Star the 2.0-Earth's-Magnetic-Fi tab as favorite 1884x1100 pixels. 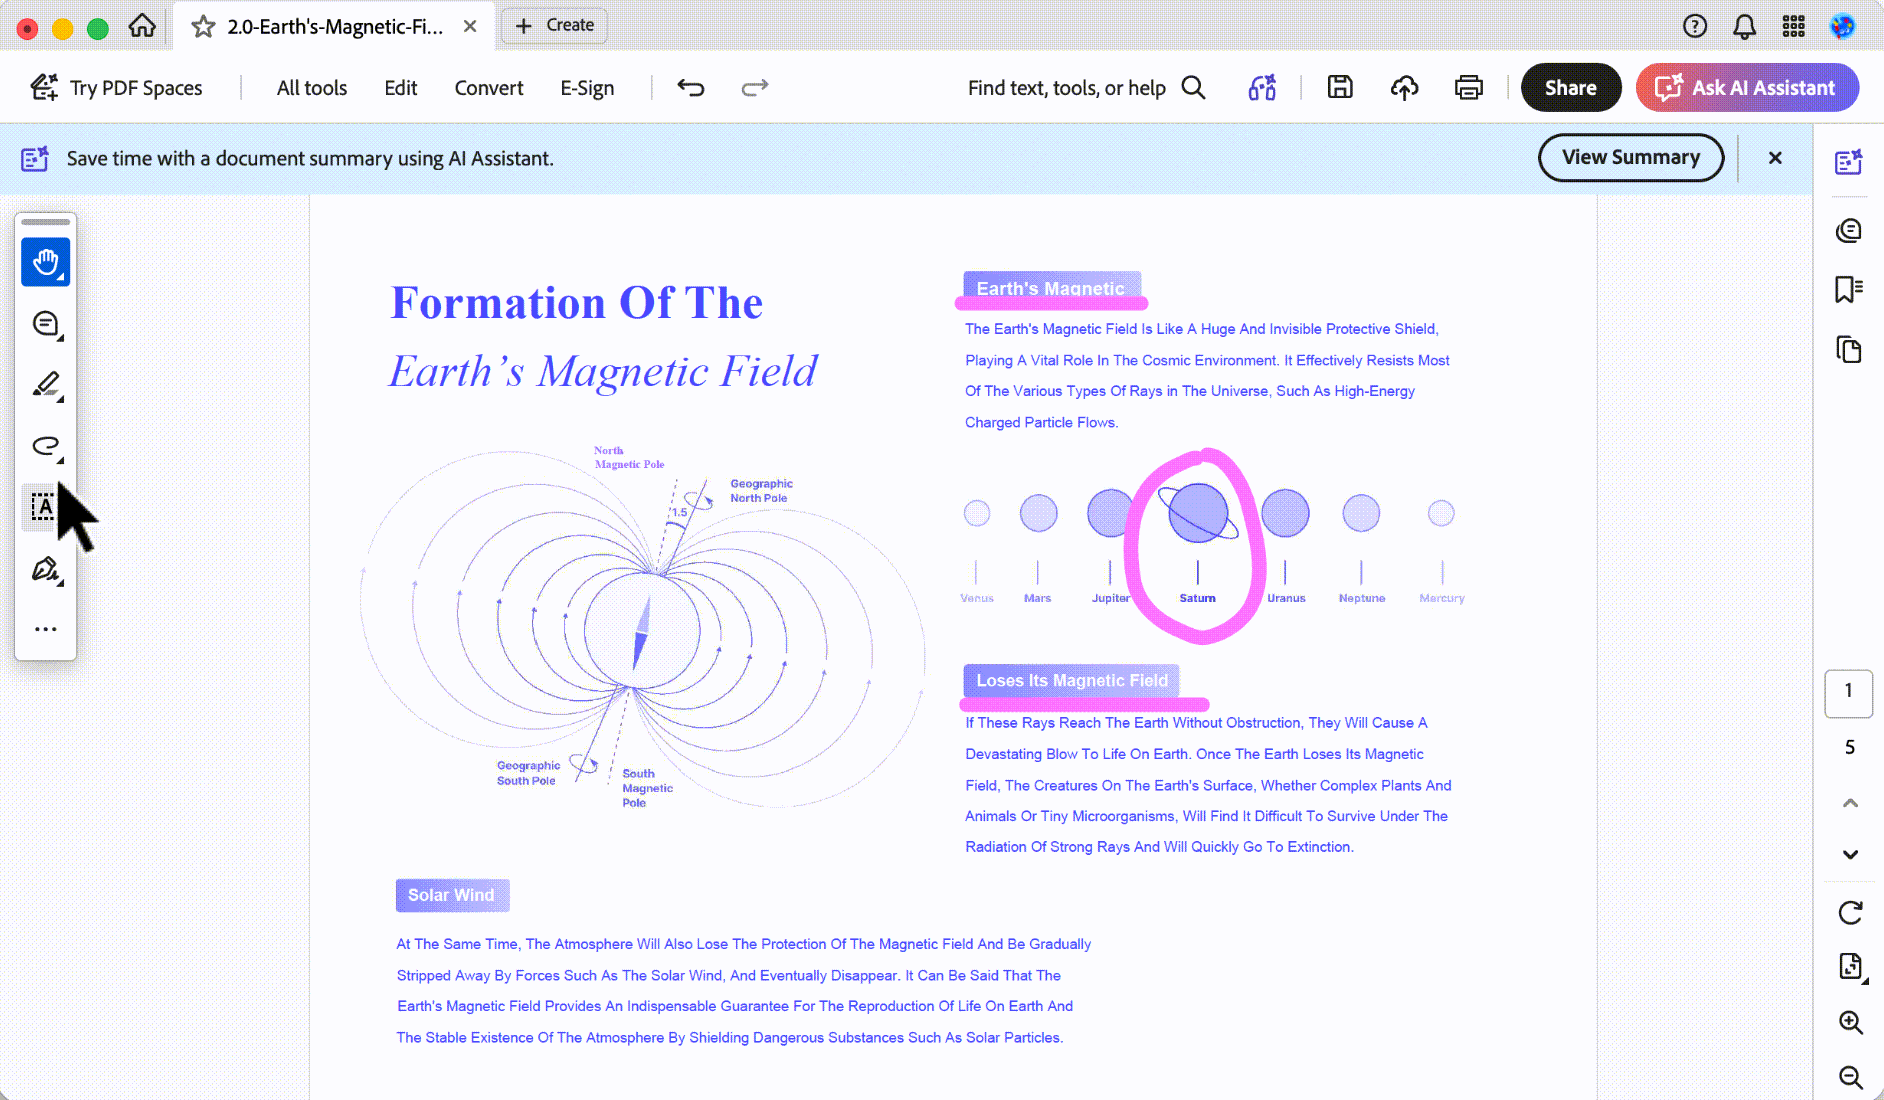pos(203,27)
